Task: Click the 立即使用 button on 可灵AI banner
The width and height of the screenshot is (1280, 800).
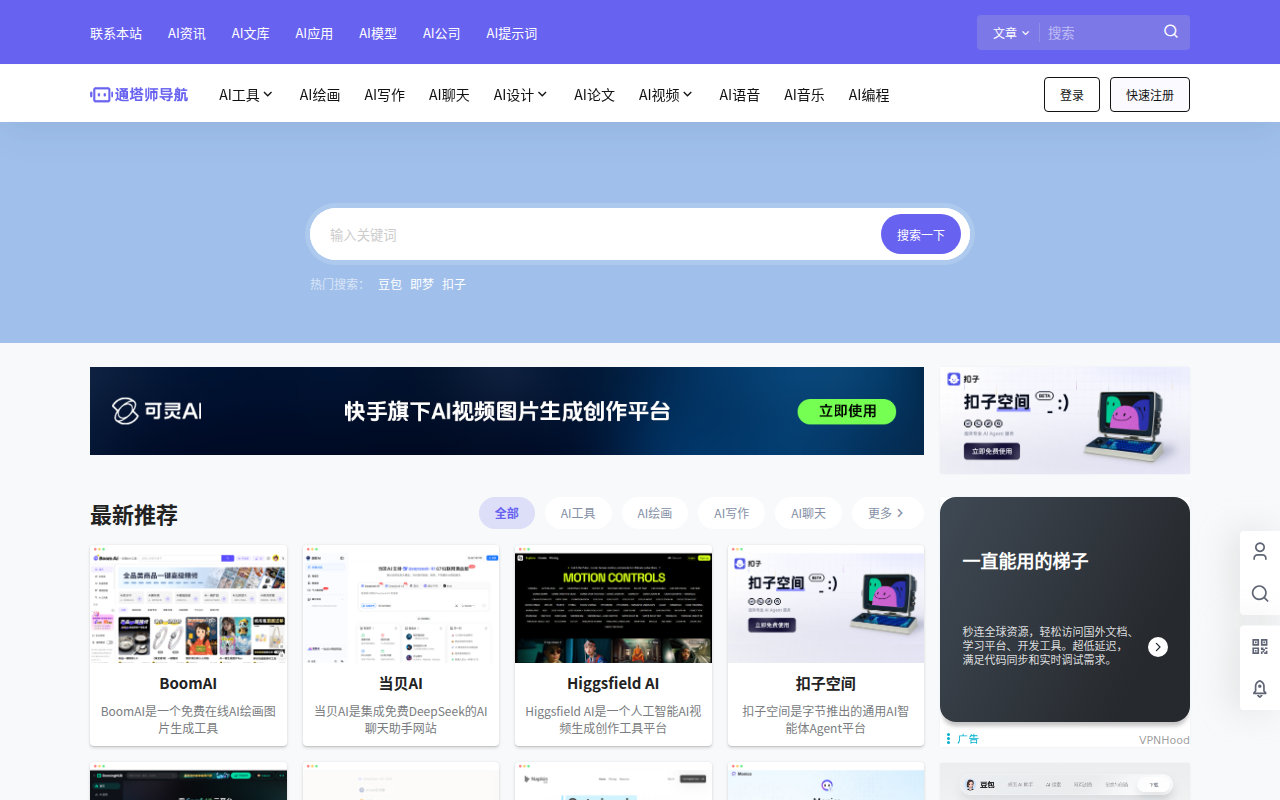Action: pos(847,411)
